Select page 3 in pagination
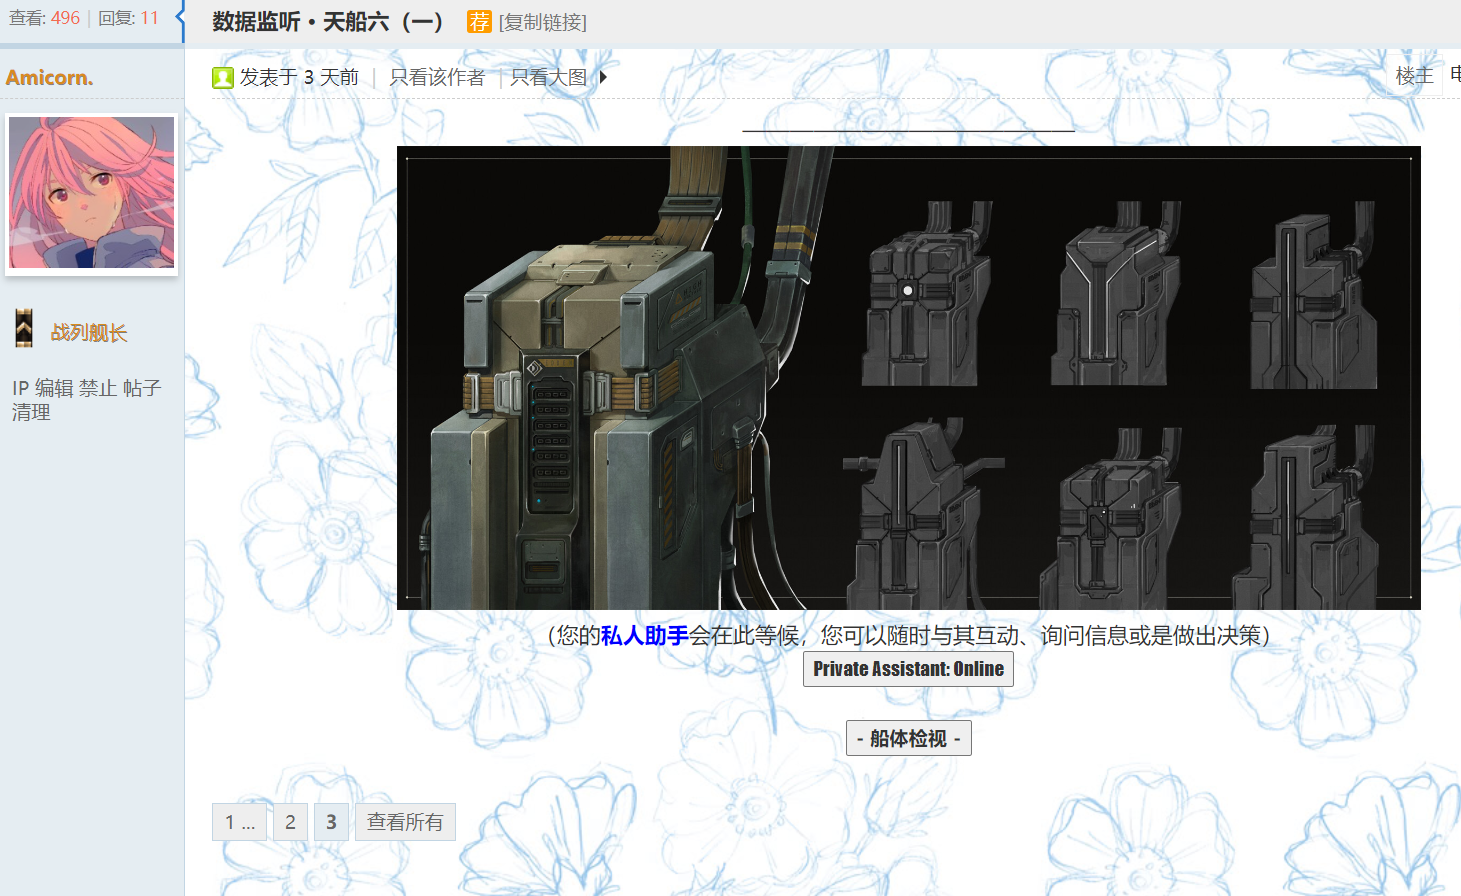Viewport: 1461px width, 896px height. coord(331,822)
